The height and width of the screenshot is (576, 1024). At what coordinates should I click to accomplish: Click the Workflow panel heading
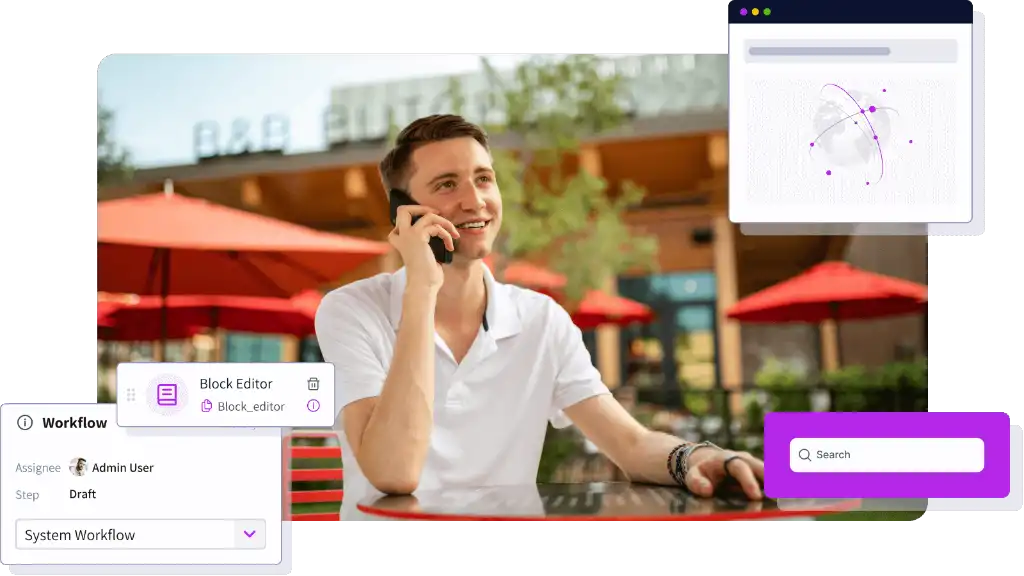(74, 423)
